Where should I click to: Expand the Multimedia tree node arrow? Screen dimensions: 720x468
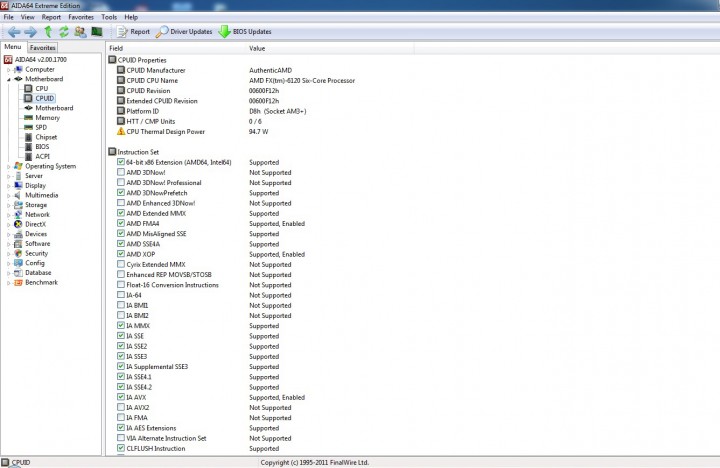8,196
